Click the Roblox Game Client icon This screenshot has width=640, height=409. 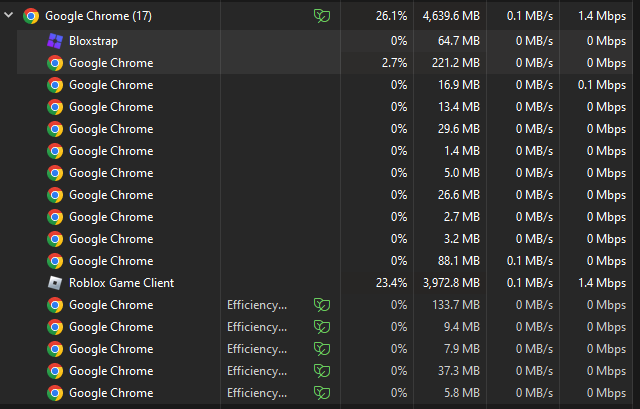[x=55, y=283]
